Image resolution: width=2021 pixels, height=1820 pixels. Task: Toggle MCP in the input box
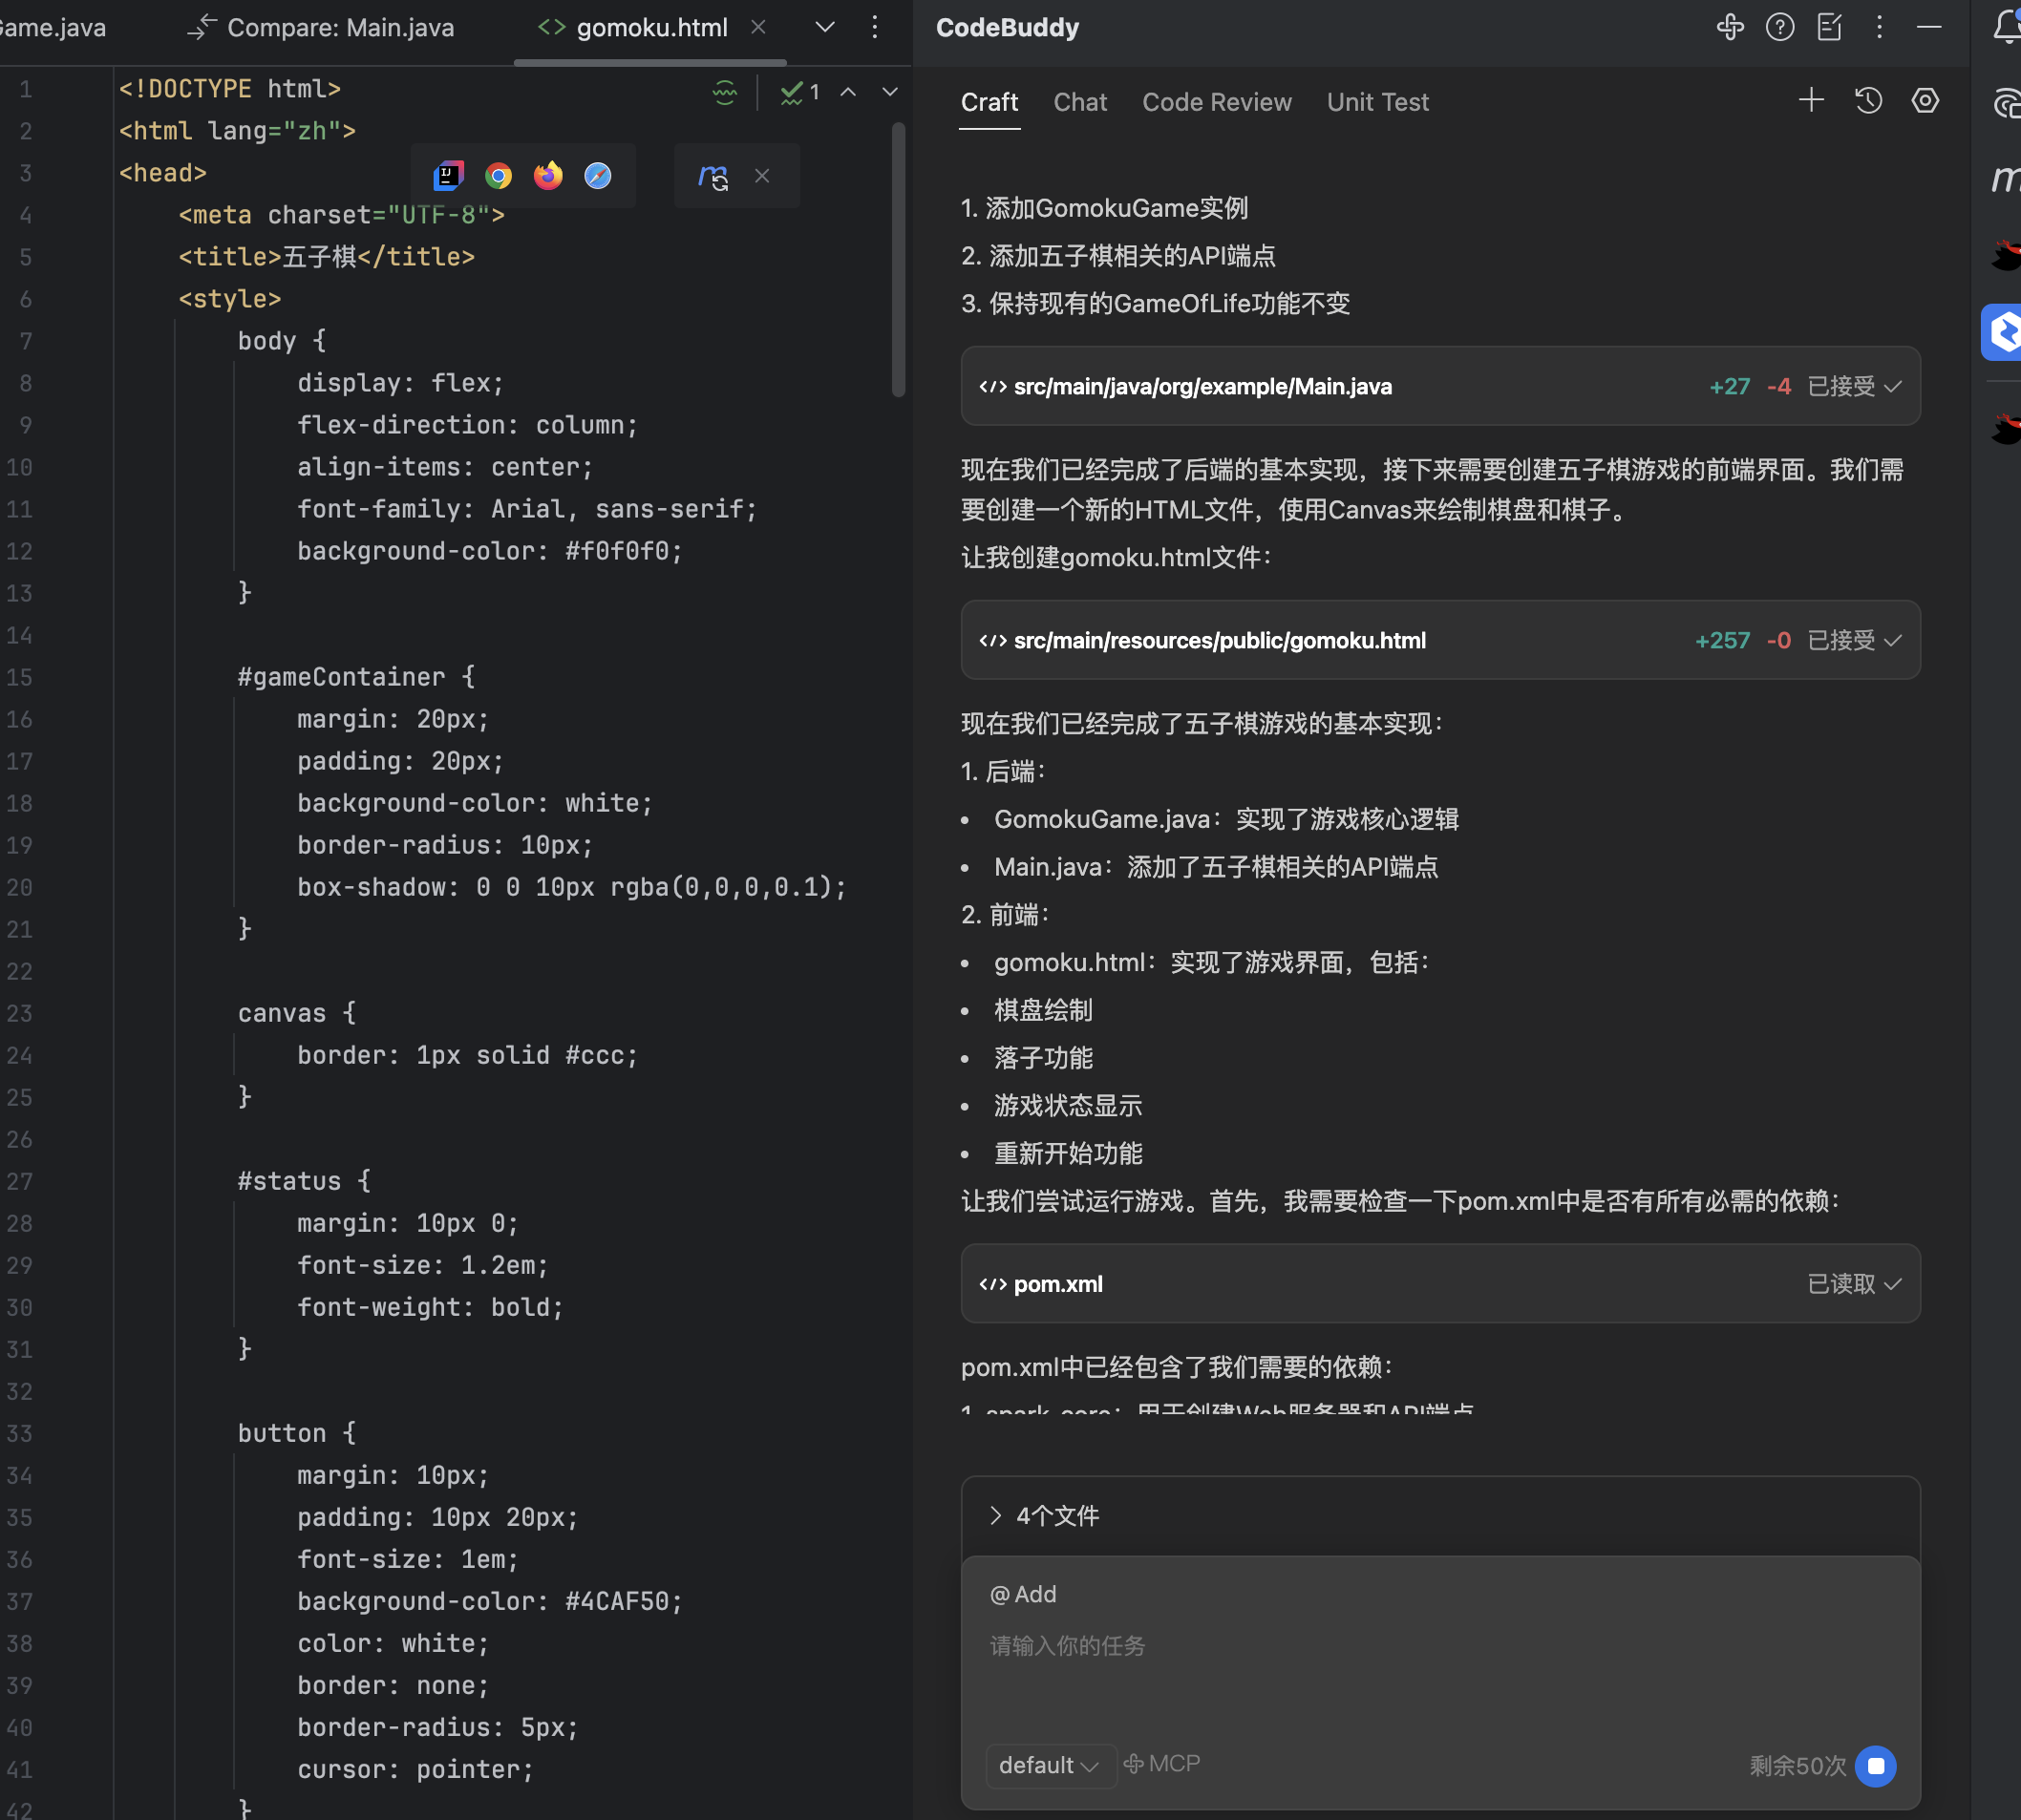tap(1161, 1764)
